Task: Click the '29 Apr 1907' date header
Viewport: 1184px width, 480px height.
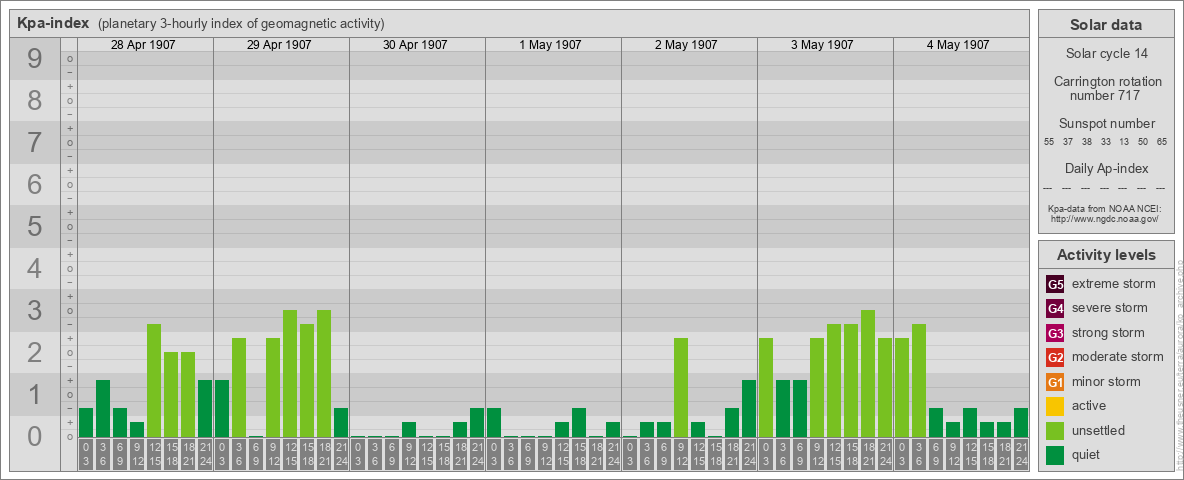Action: pos(279,45)
